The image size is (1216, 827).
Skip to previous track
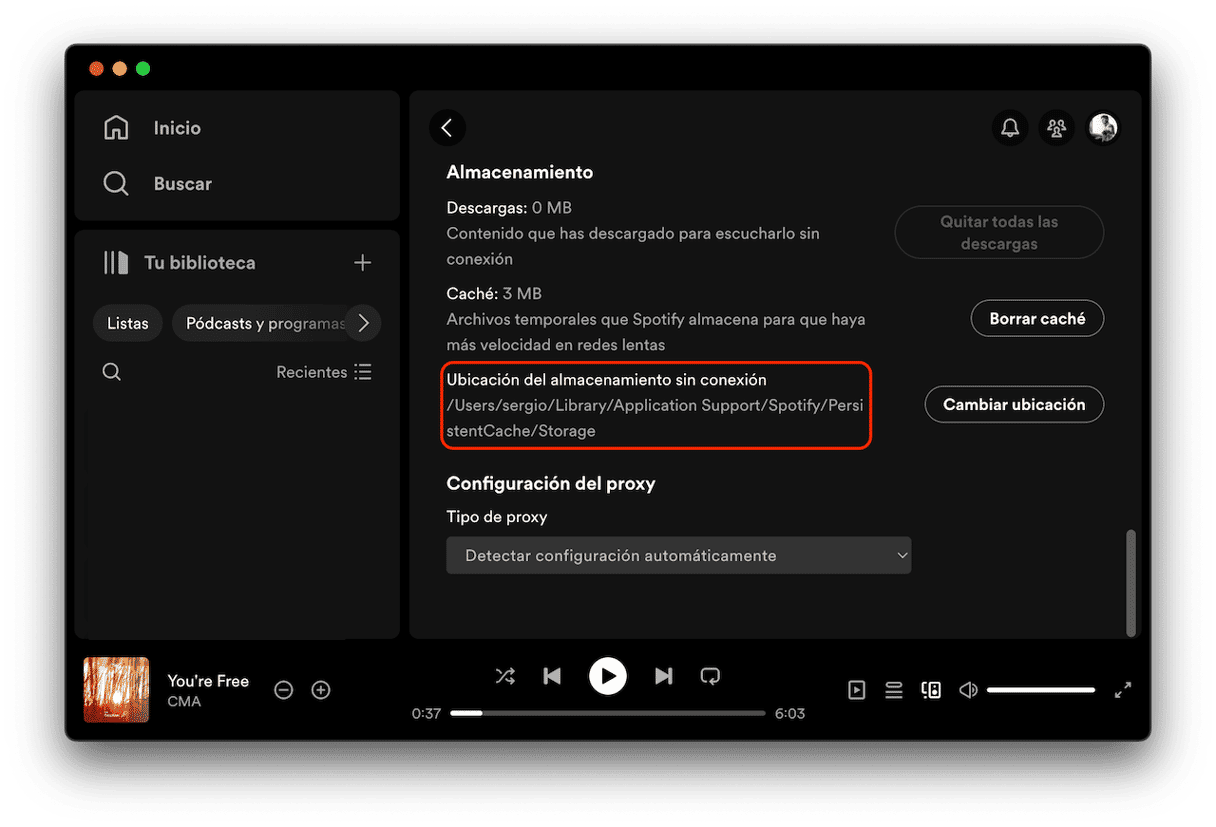tap(552, 677)
